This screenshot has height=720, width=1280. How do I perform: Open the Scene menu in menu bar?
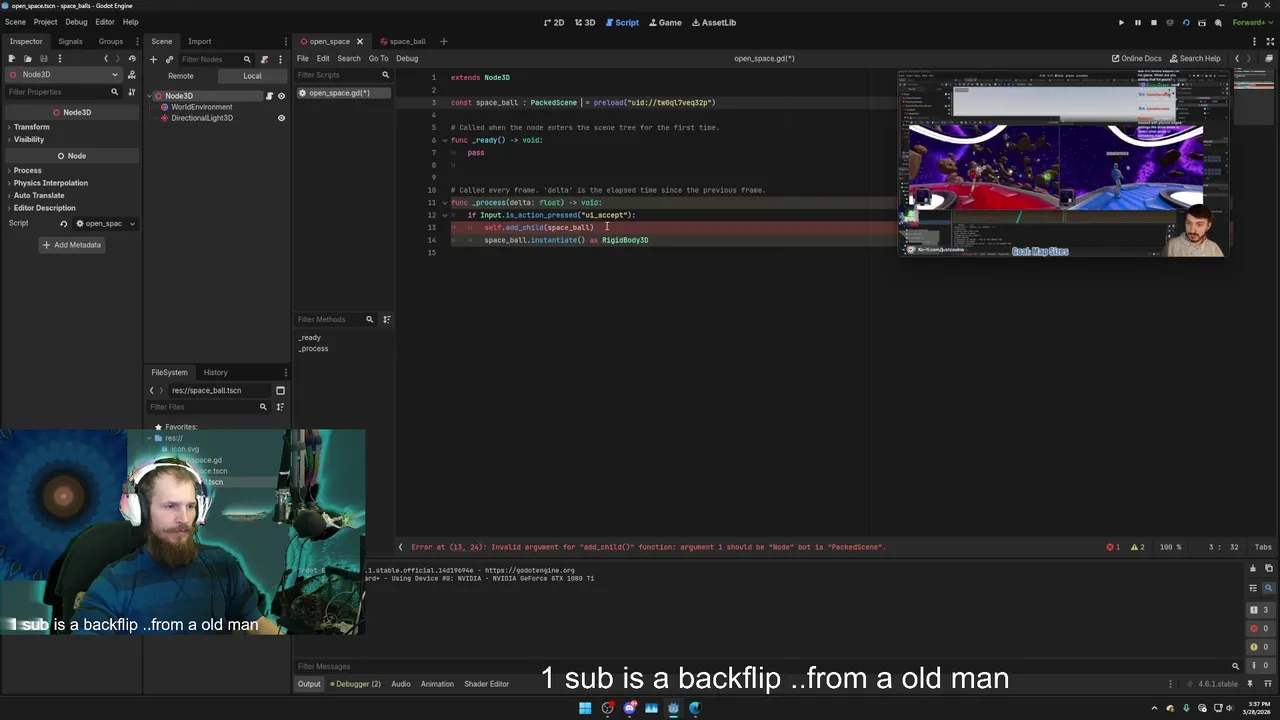(15, 22)
